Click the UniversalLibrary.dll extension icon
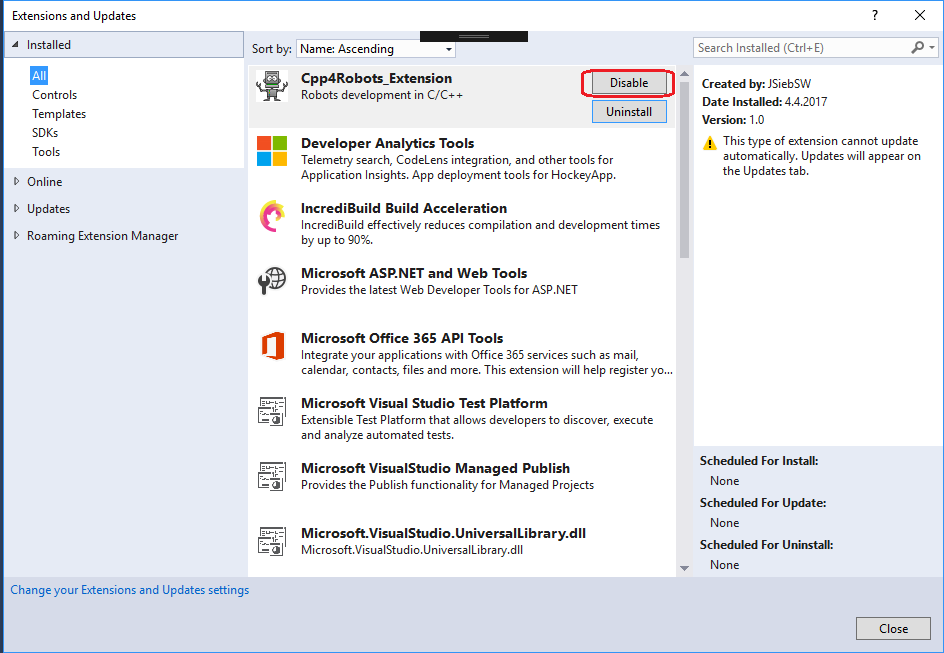Screen dimensions: 944x653 point(272,541)
